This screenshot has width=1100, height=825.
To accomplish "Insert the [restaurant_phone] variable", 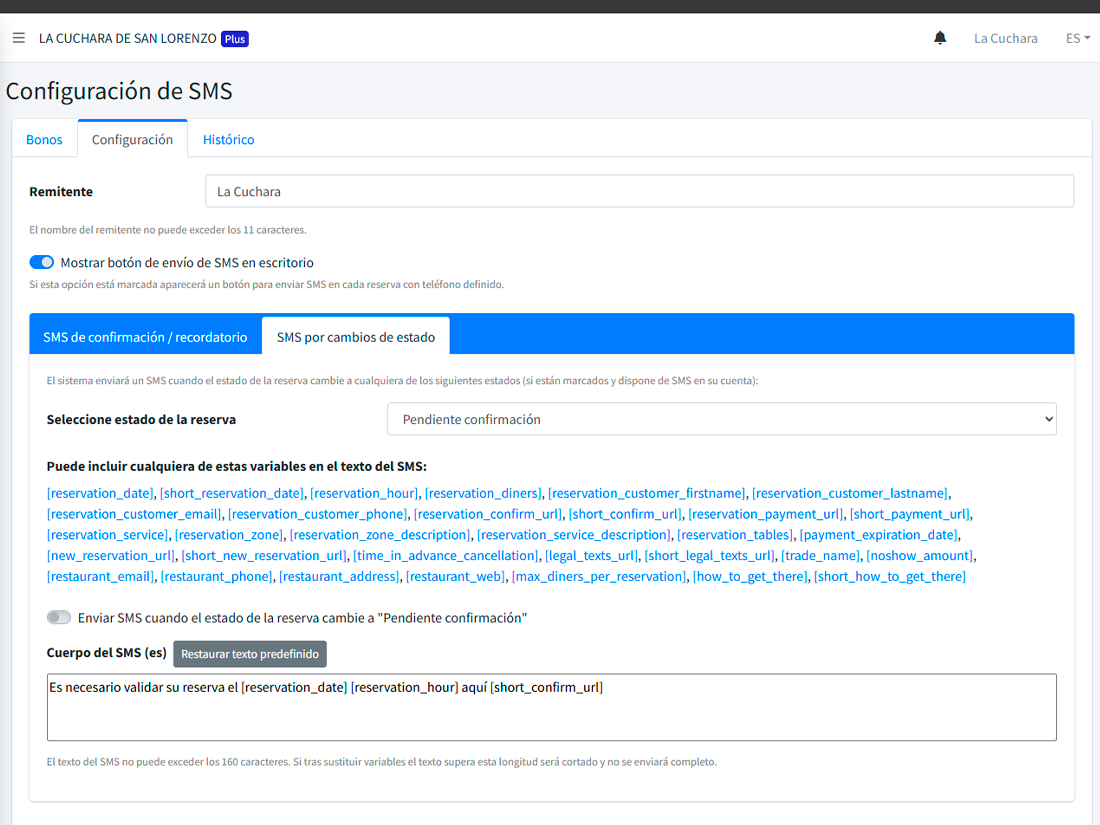I will click(x=217, y=577).
